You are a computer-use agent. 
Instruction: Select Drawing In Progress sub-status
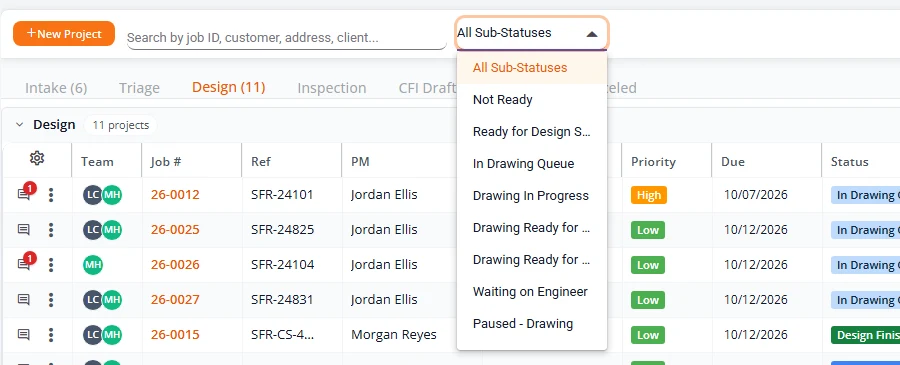tap(532, 196)
